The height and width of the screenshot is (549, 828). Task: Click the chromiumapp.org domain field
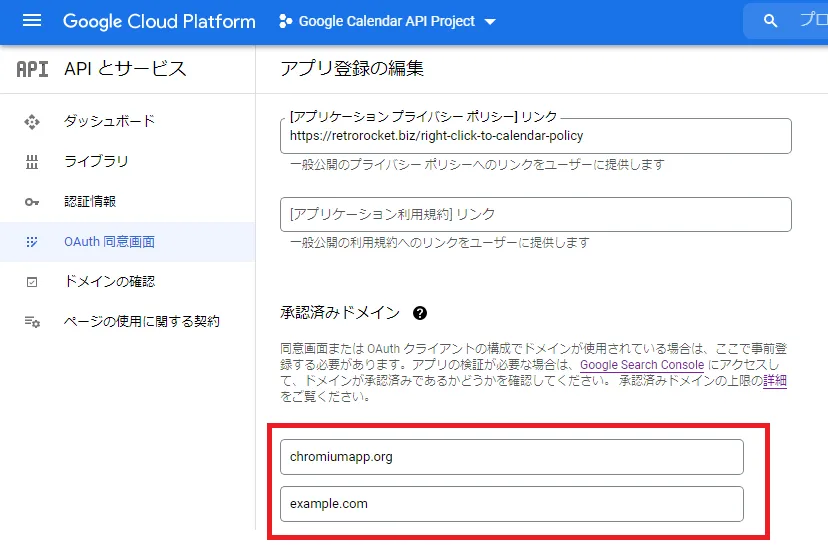511,457
